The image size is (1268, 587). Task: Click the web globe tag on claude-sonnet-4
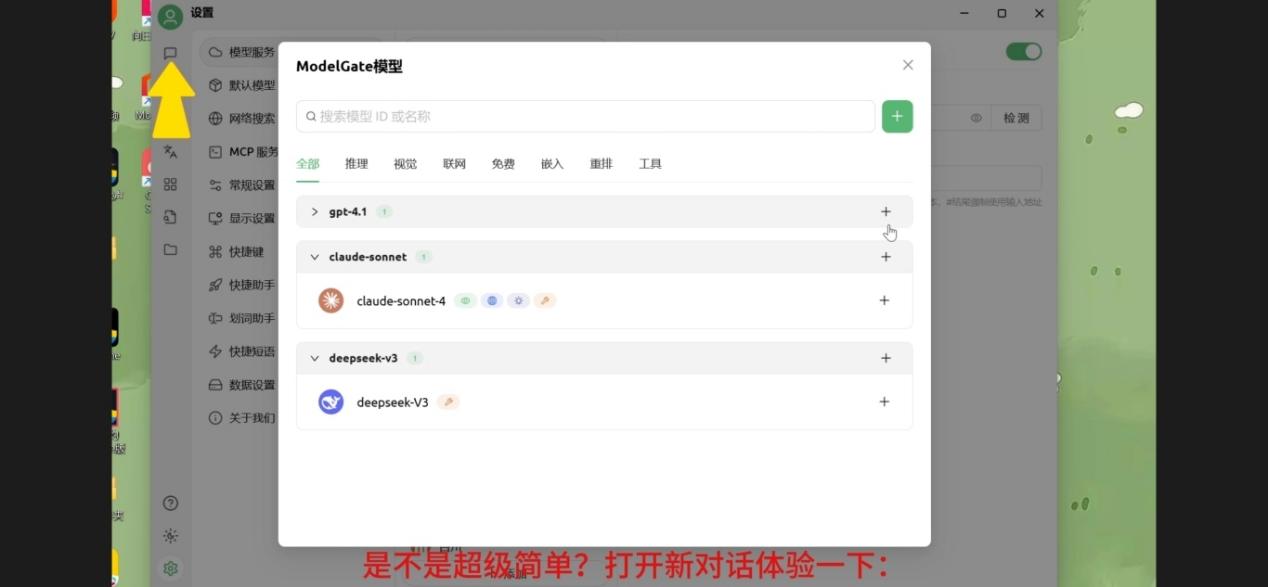491,300
